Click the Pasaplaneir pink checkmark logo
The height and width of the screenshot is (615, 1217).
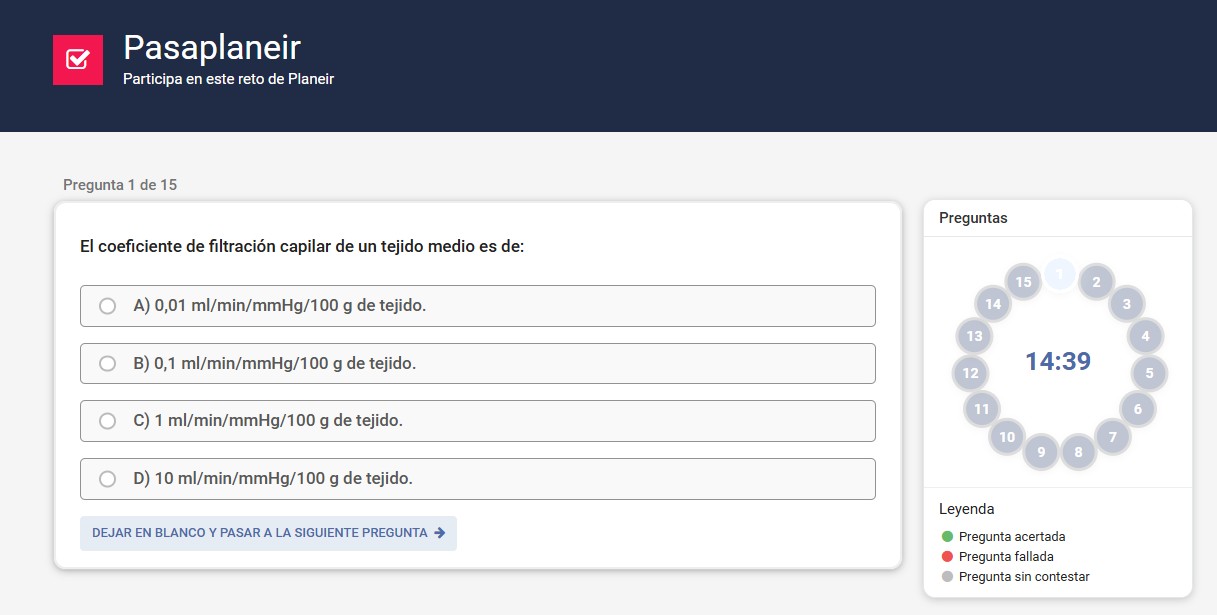click(78, 60)
